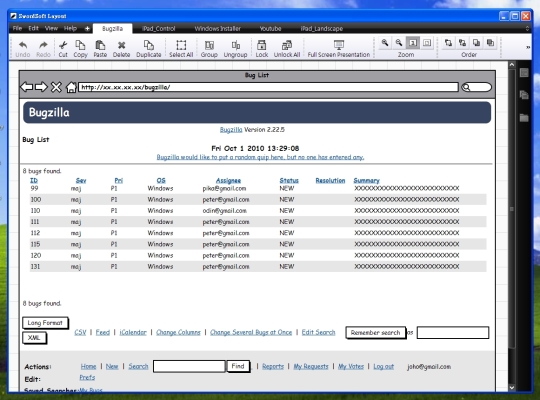This screenshot has width=540, height=400.
Task: Click the mockup browser search box
Action: 477,87
